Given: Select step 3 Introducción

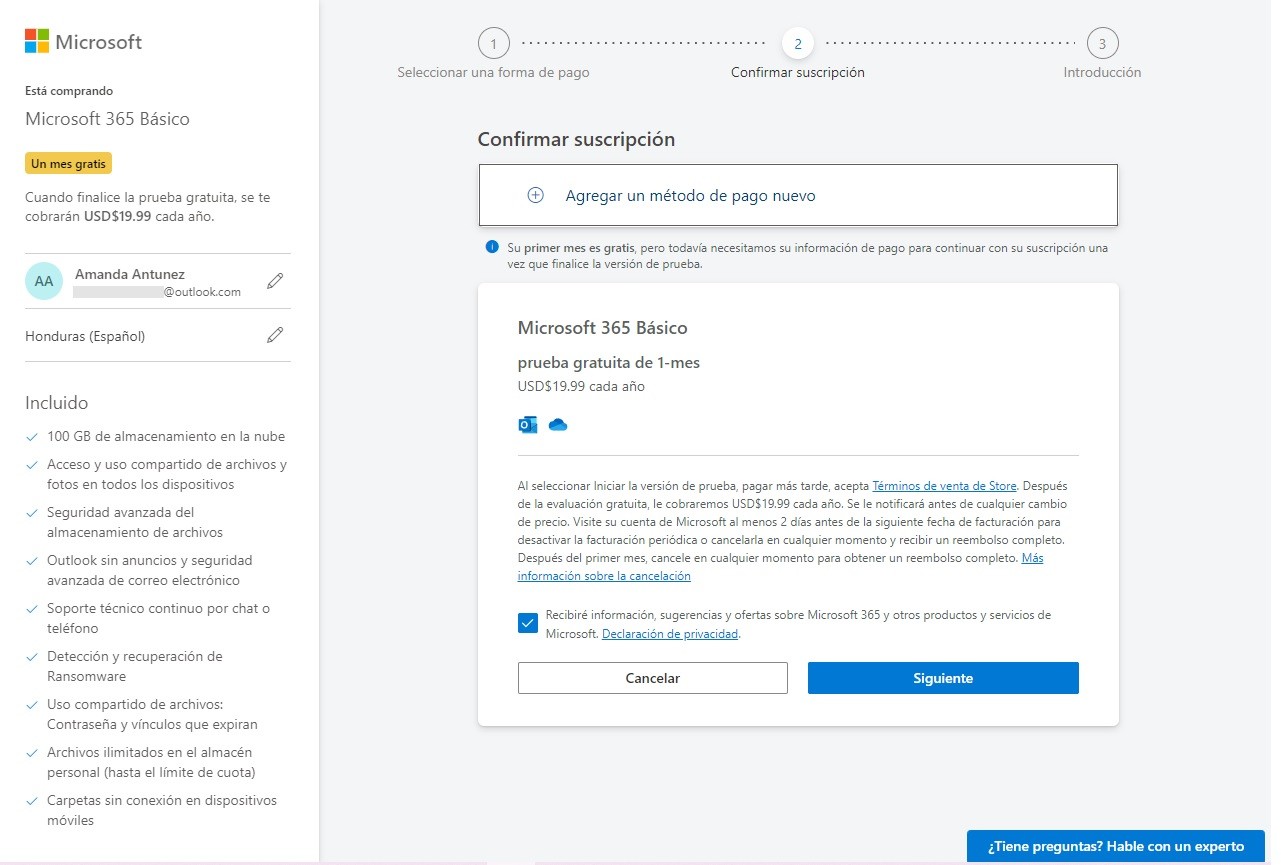Looking at the screenshot, I should (x=1102, y=44).
